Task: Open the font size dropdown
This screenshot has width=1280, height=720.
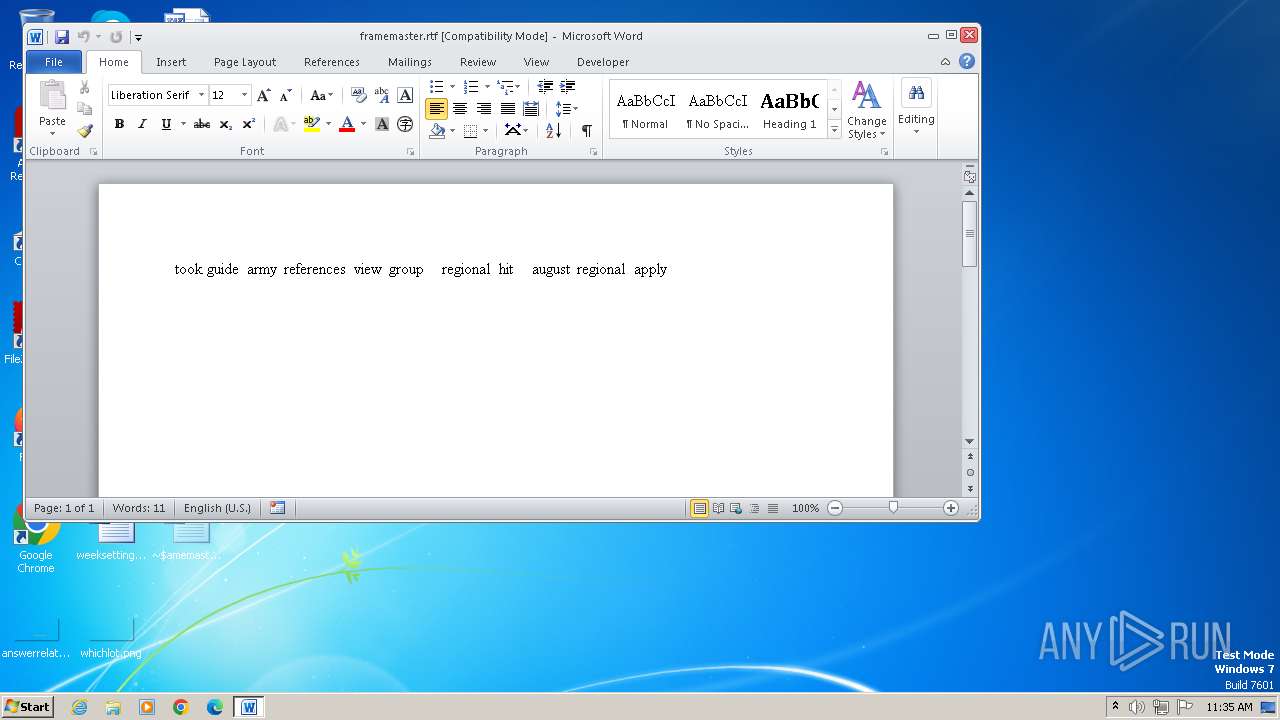Action: (x=244, y=95)
